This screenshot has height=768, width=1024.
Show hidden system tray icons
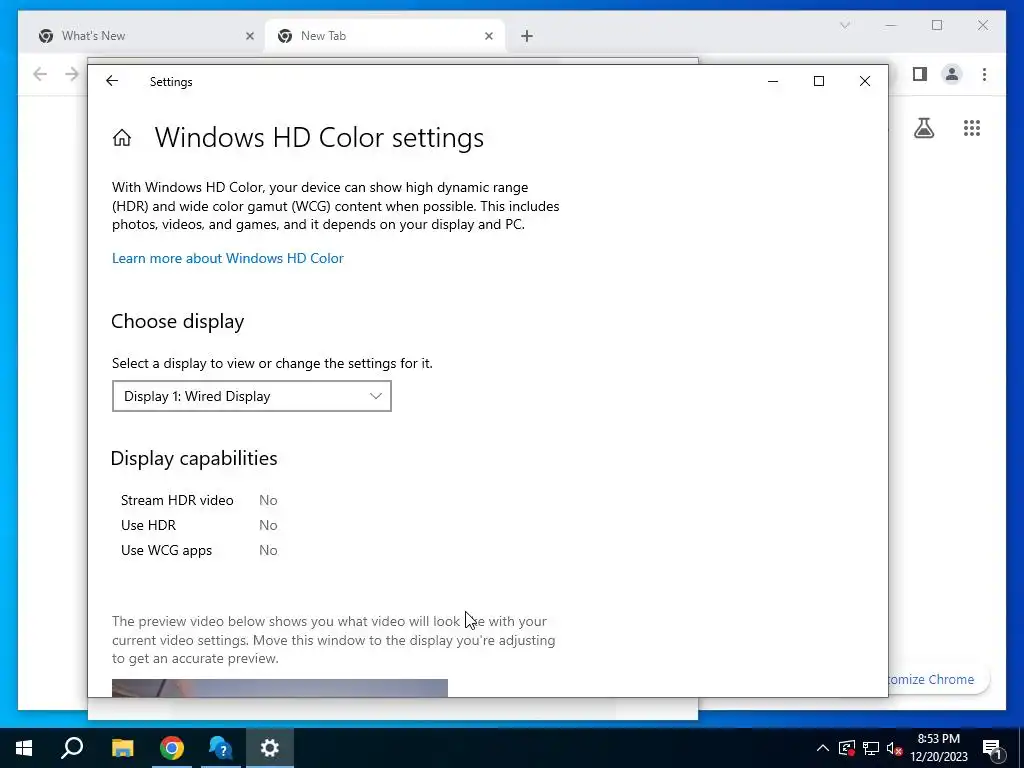pos(823,748)
